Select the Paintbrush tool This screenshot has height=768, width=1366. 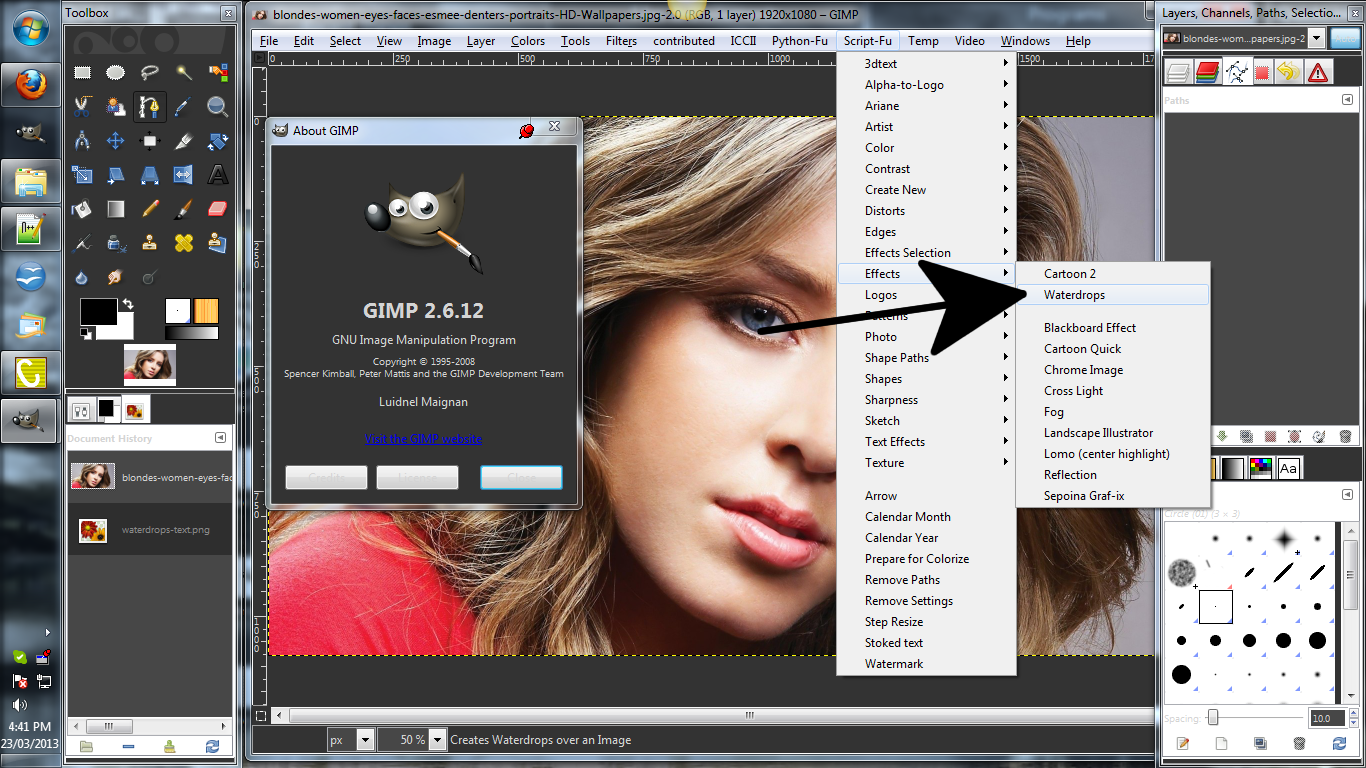point(184,208)
